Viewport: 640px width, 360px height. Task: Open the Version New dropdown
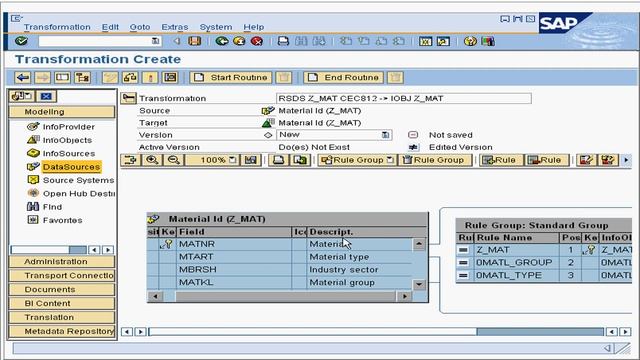pos(385,135)
